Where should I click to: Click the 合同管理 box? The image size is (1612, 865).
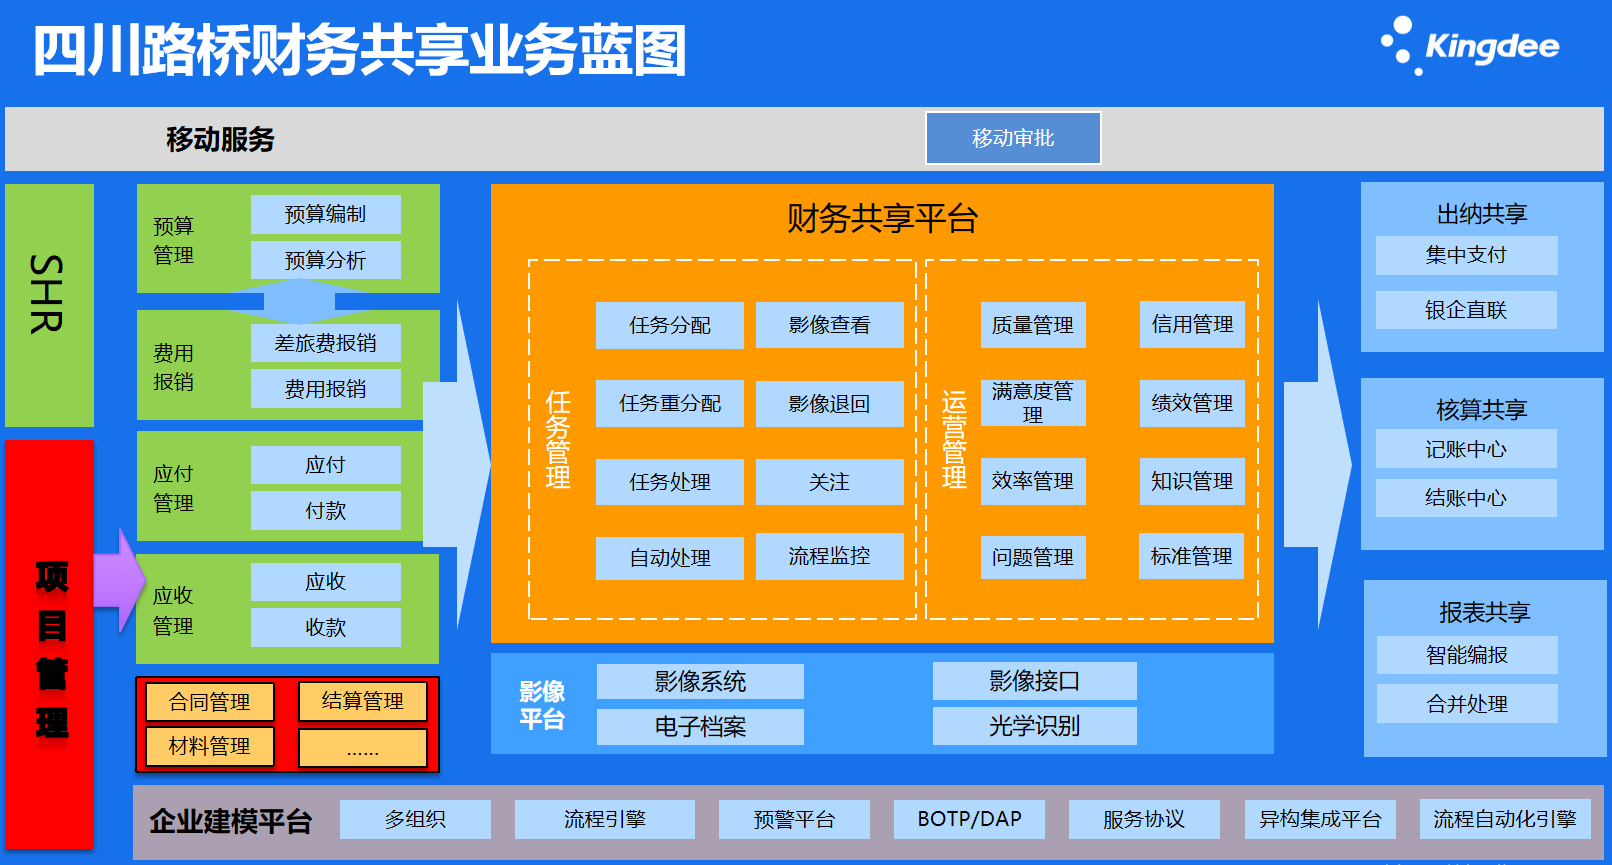pos(210,702)
